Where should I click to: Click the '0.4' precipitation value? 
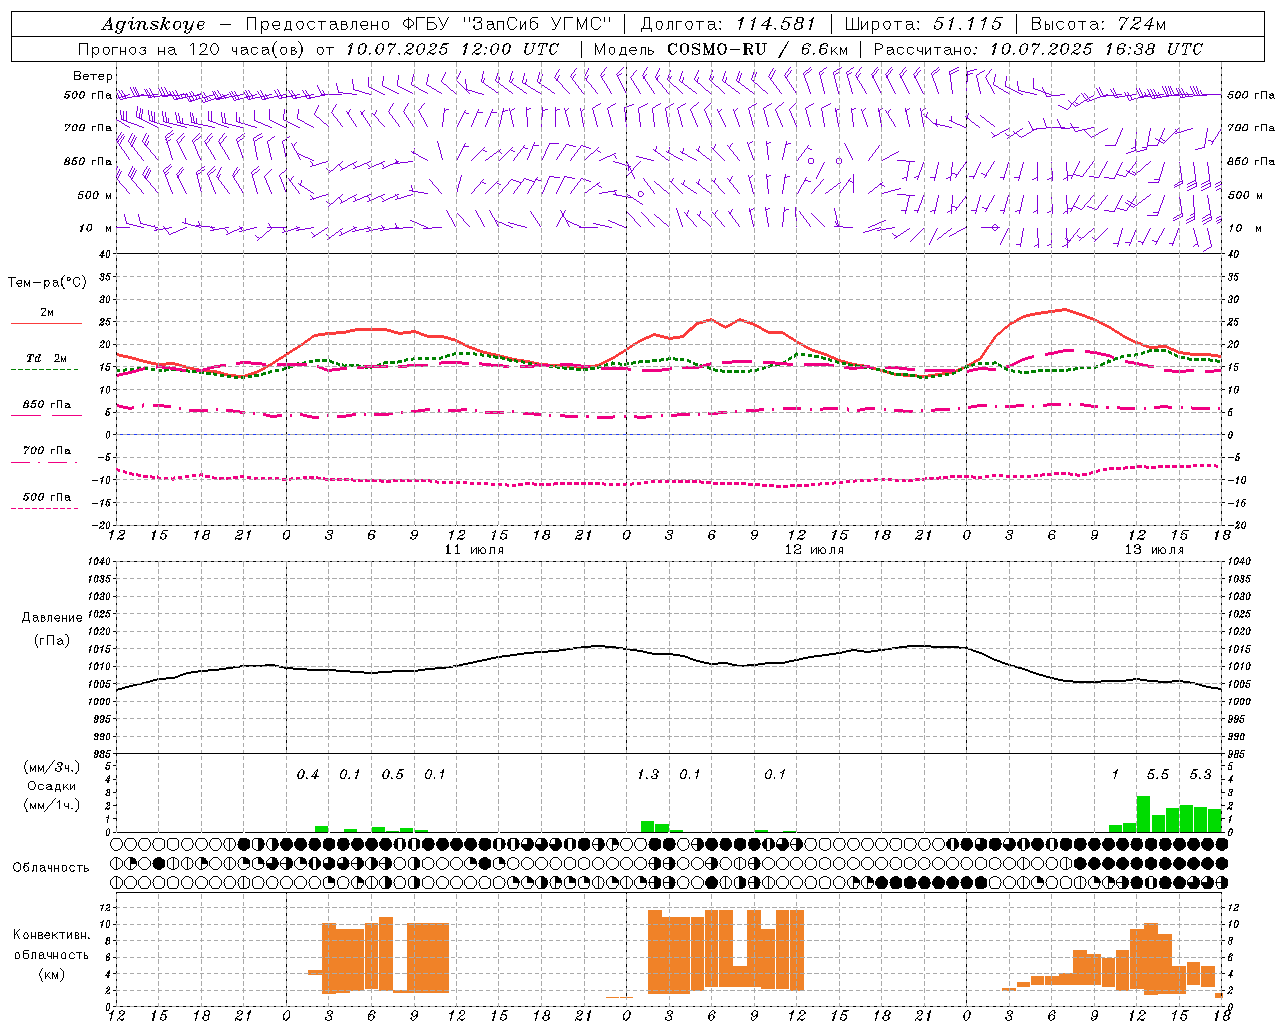click(x=308, y=775)
